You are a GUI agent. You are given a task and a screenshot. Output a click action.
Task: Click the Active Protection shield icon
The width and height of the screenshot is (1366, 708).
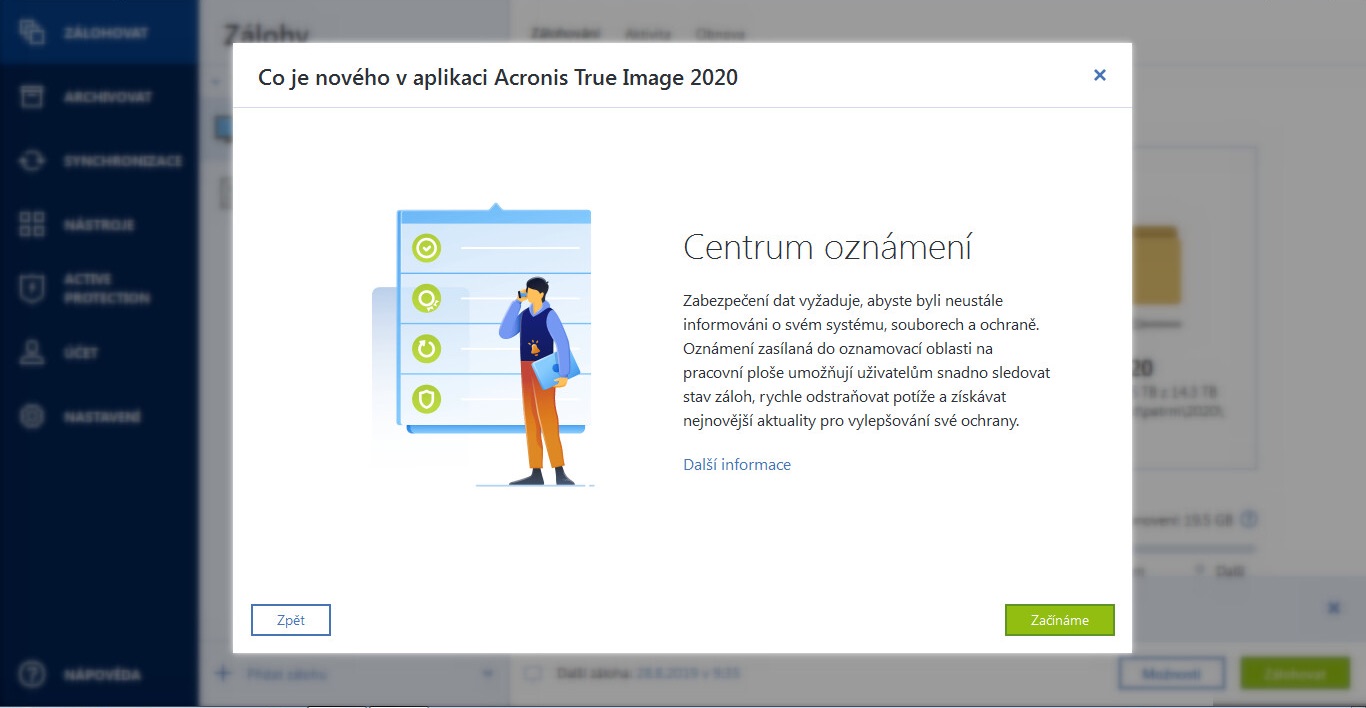coord(32,288)
